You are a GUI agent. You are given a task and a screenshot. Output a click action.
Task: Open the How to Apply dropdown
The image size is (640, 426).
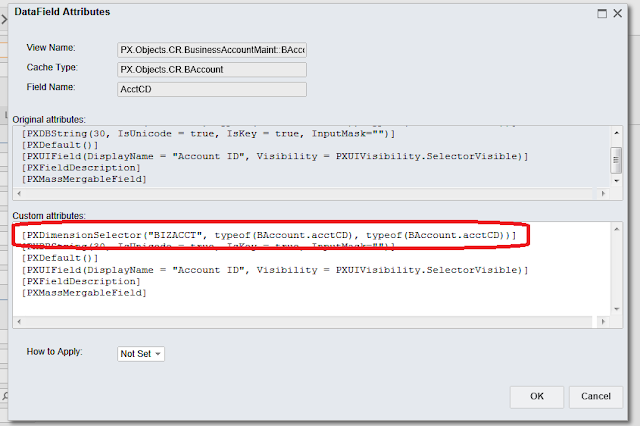pos(141,354)
